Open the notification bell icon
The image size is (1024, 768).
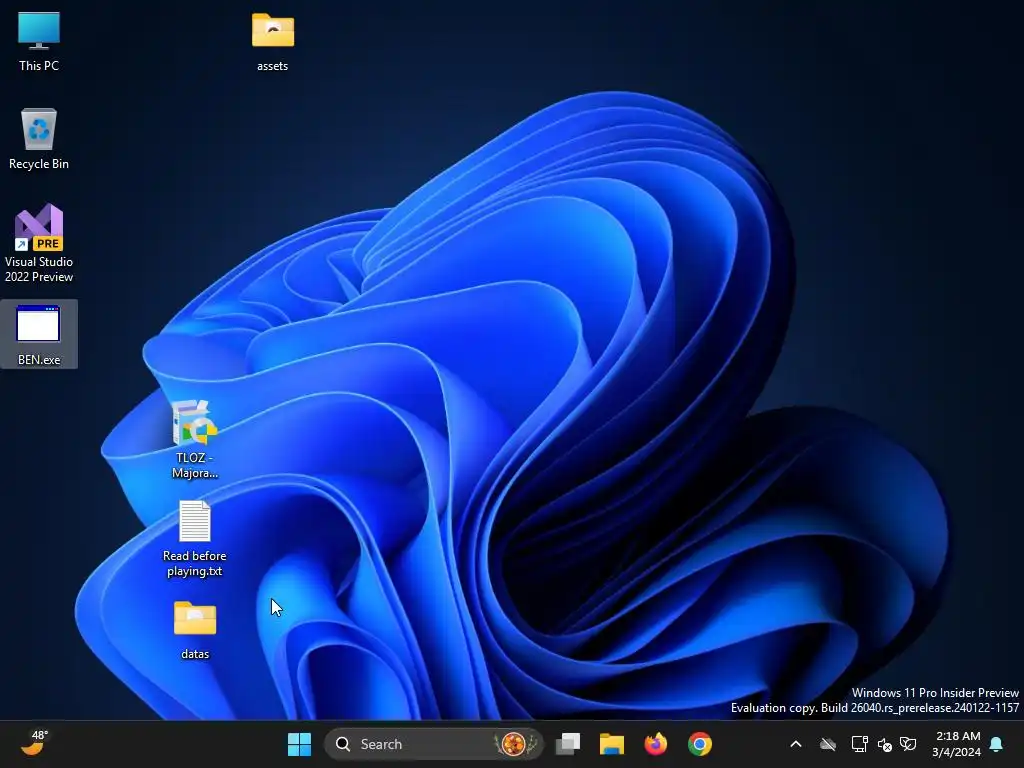click(x=996, y=744)
